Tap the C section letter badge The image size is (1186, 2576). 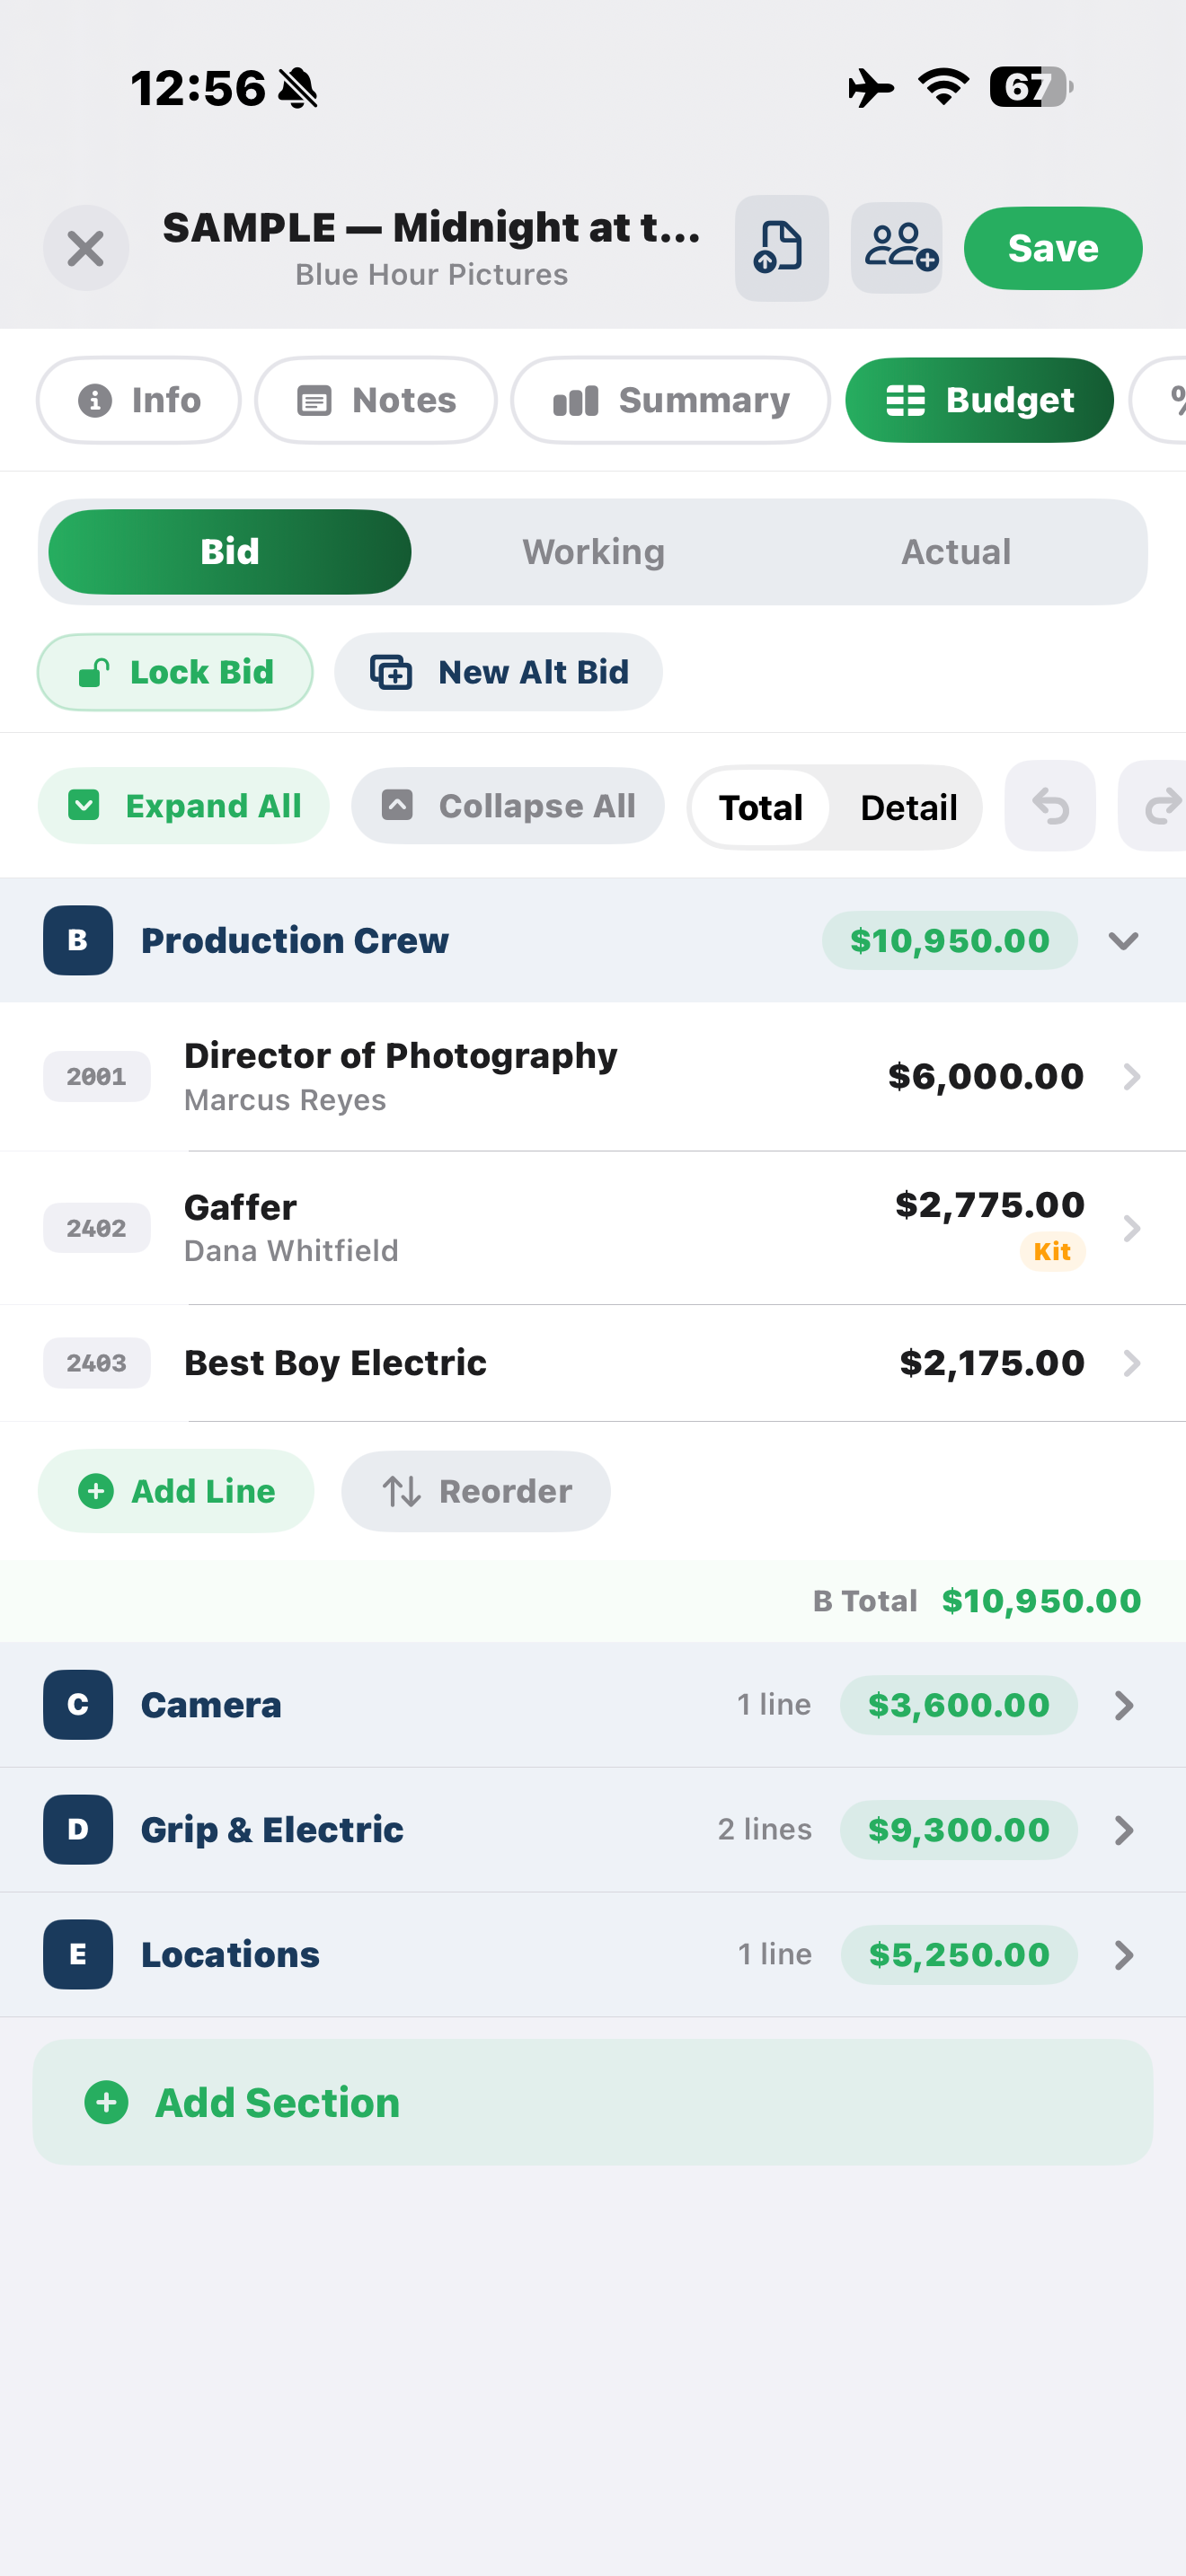coord(78,1705)
